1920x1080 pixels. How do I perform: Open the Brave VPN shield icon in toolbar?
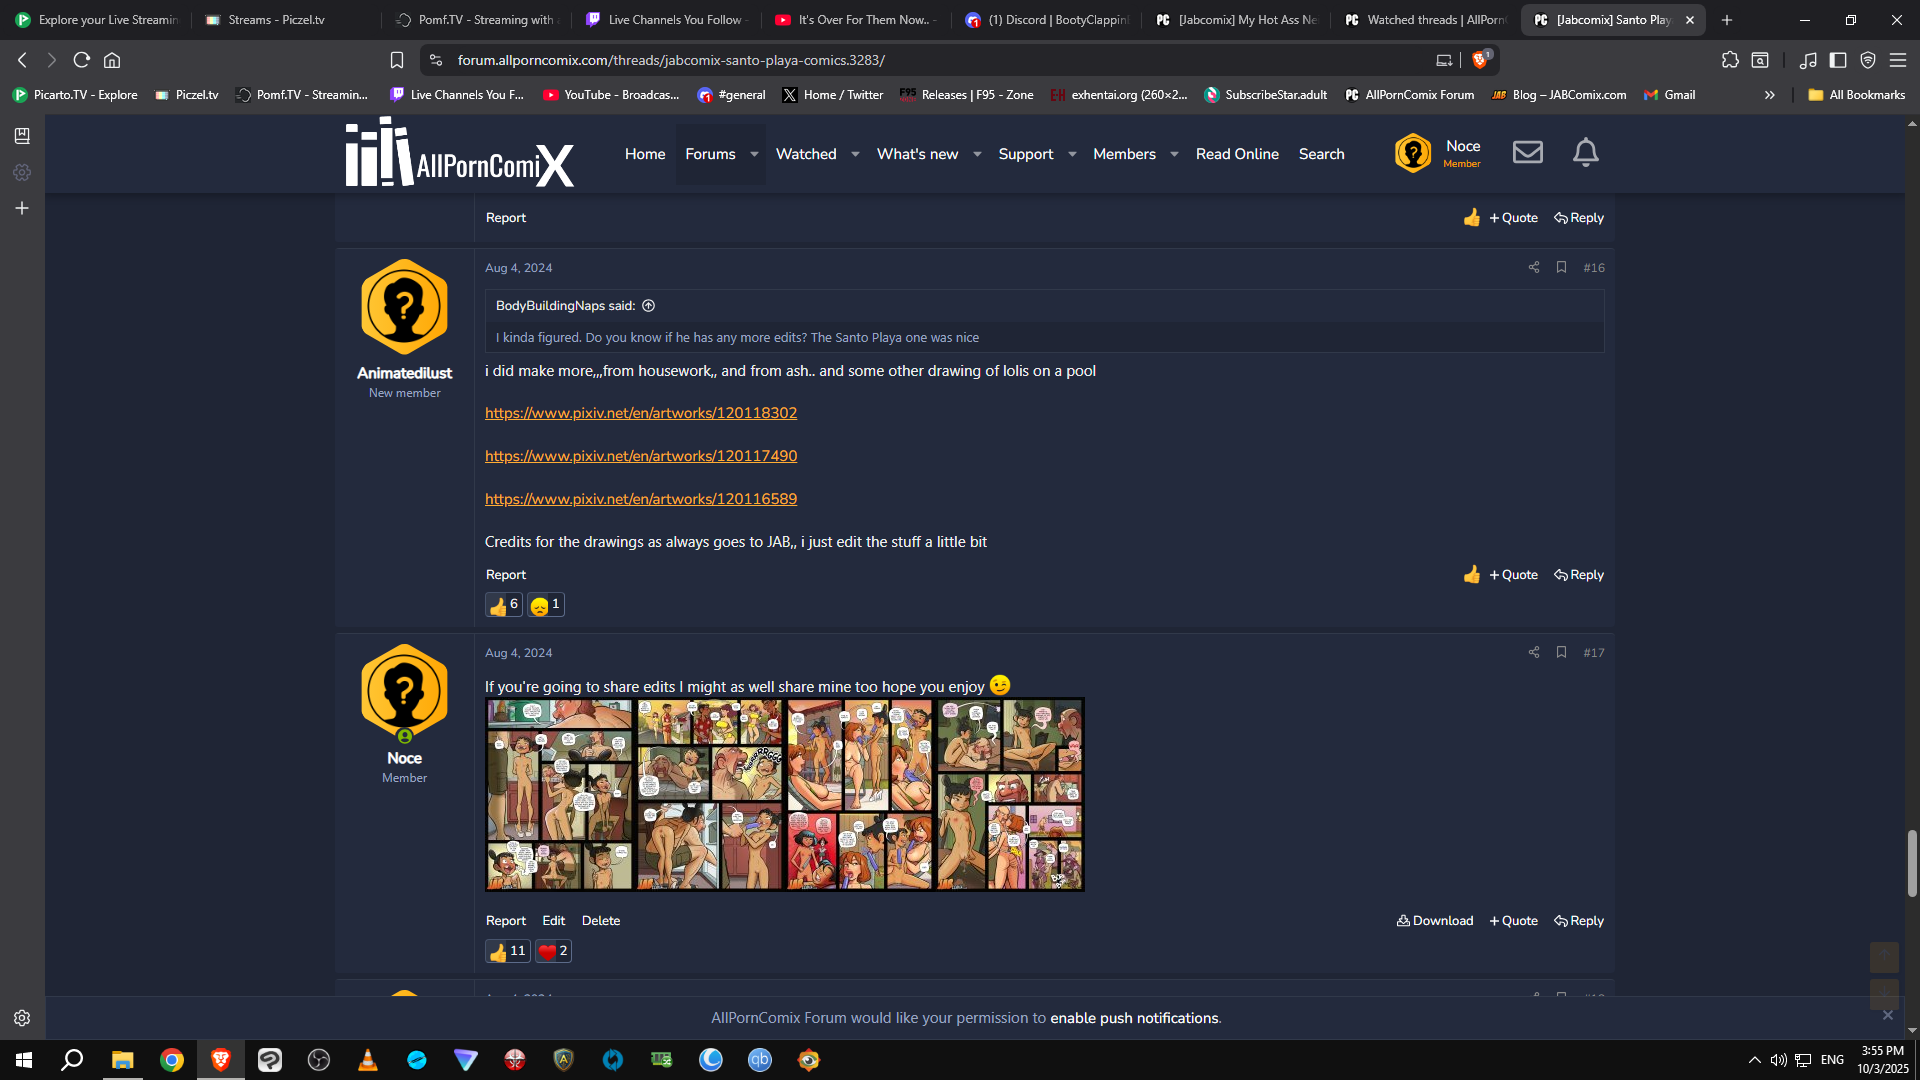coord(1868,60)
